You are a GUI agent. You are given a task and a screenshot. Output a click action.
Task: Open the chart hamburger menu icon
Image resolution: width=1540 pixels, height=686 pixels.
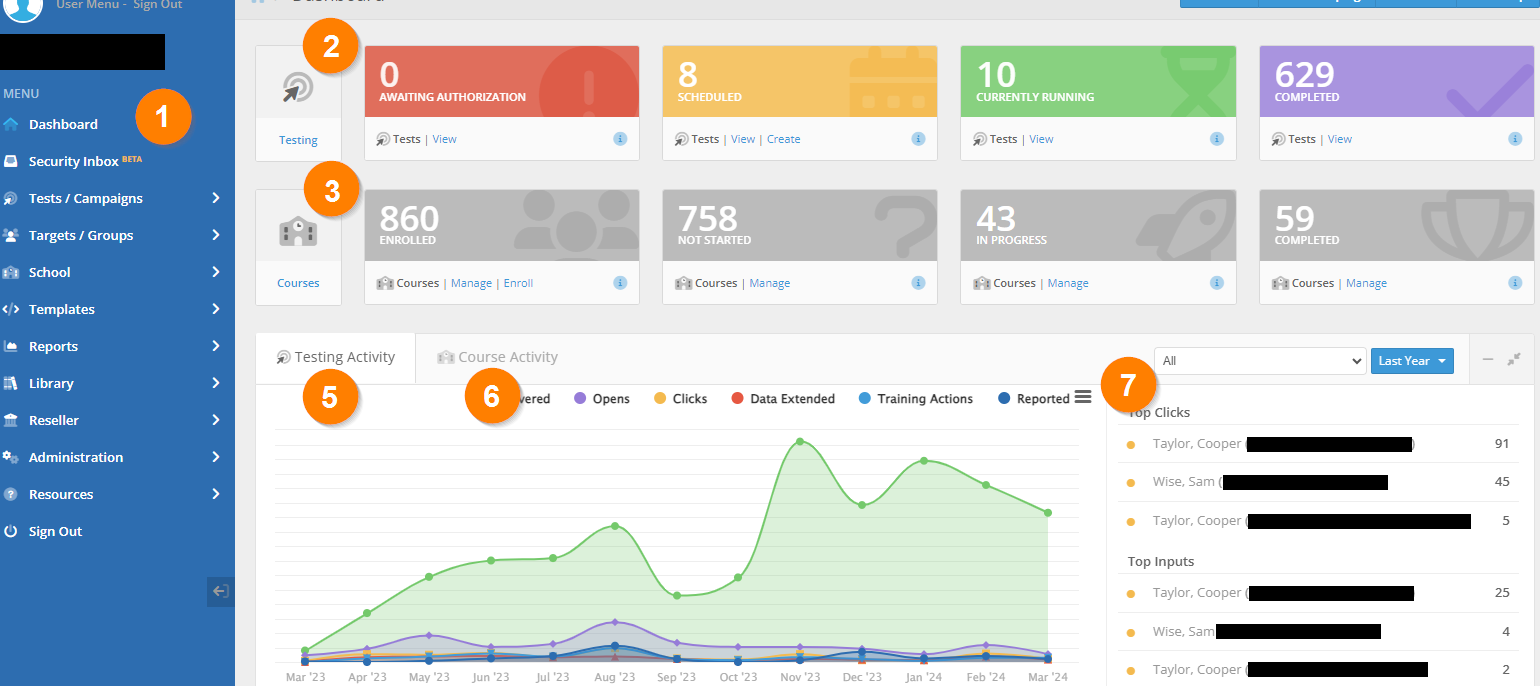(1083, 398)
